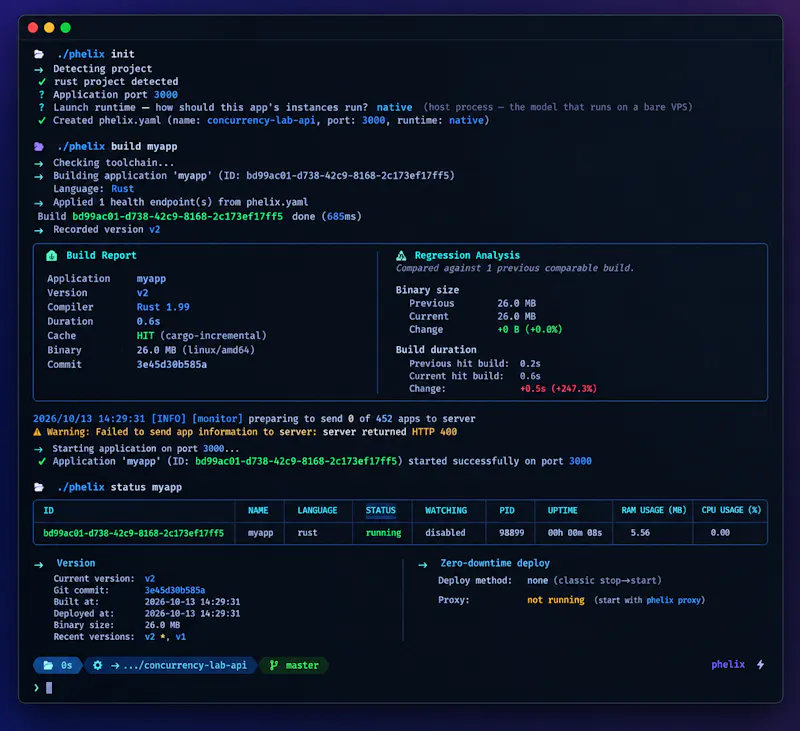The width and height of the screenshot is (800, 731).
Task: Click the Build Report house icon
Action: pos(52,256)
